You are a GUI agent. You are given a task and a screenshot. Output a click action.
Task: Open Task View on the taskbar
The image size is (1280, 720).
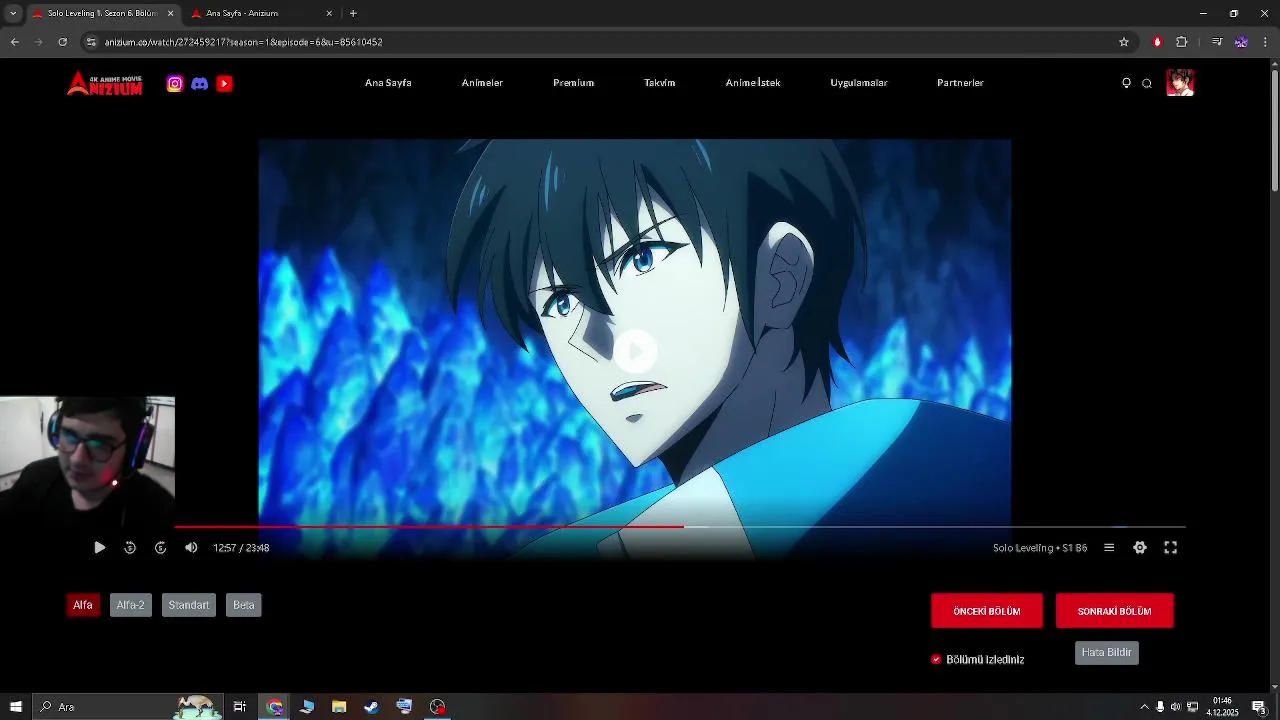coord(240,707)
